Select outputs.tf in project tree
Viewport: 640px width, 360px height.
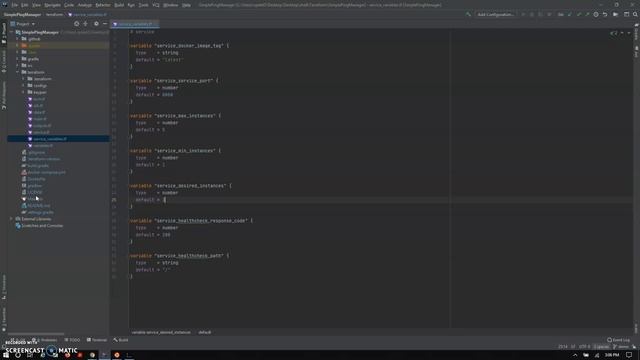(42, 126)
